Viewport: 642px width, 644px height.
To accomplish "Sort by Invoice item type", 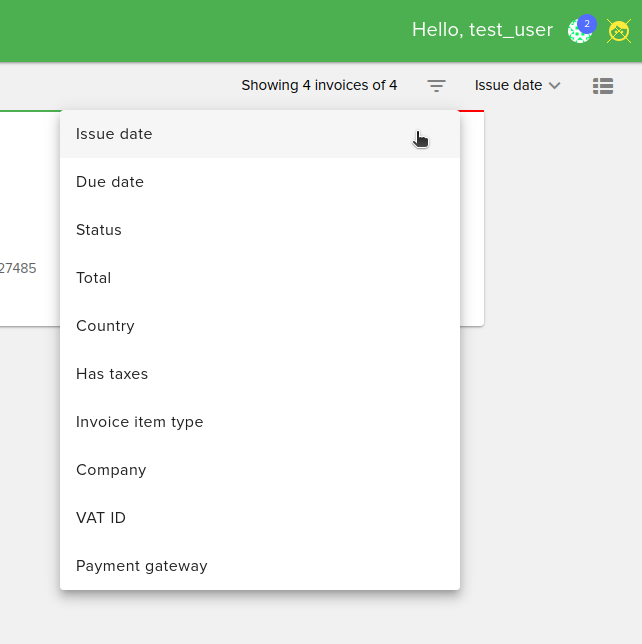I will click(140, 422).
